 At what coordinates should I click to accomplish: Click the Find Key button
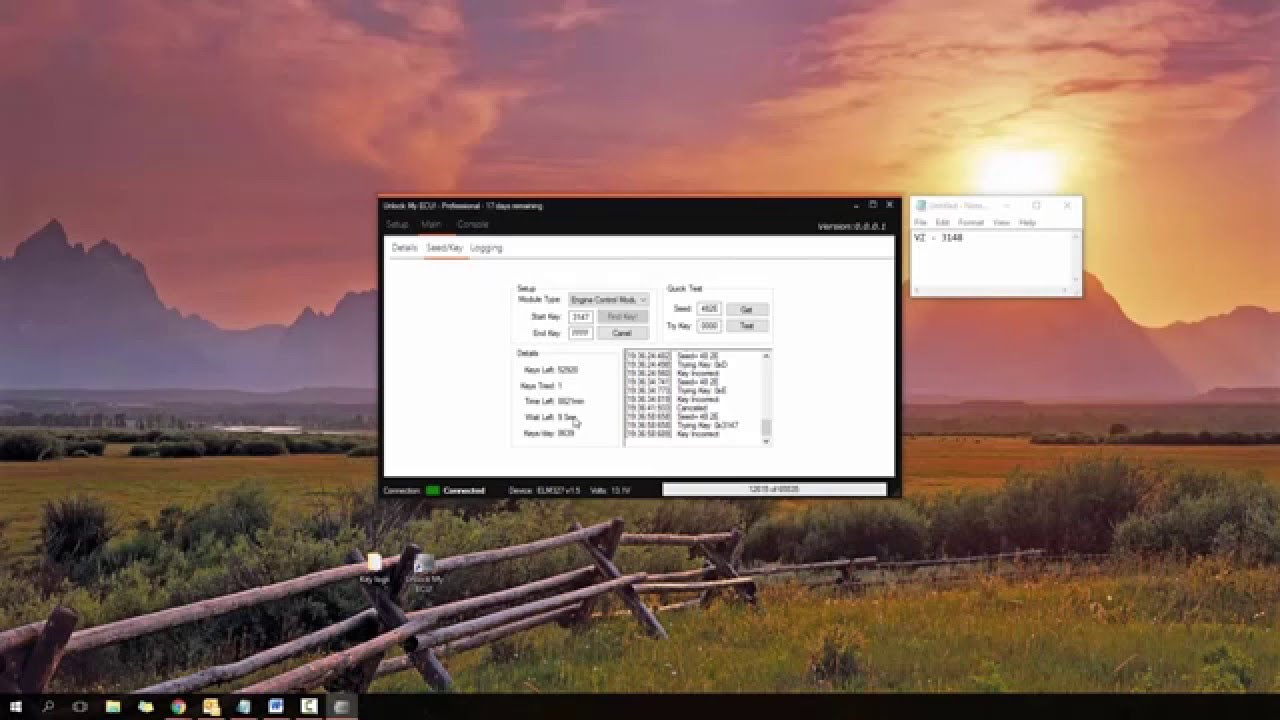[x=622, y=316]
